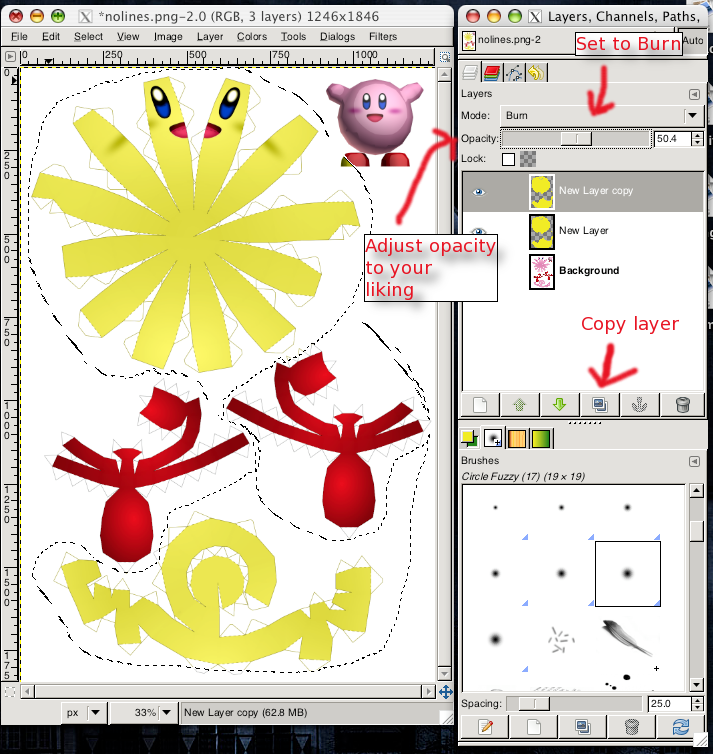The width and height of the screenshot is (713, 754).
Task: Raise the layer with up arrow
Action: [x=520, y=405]
